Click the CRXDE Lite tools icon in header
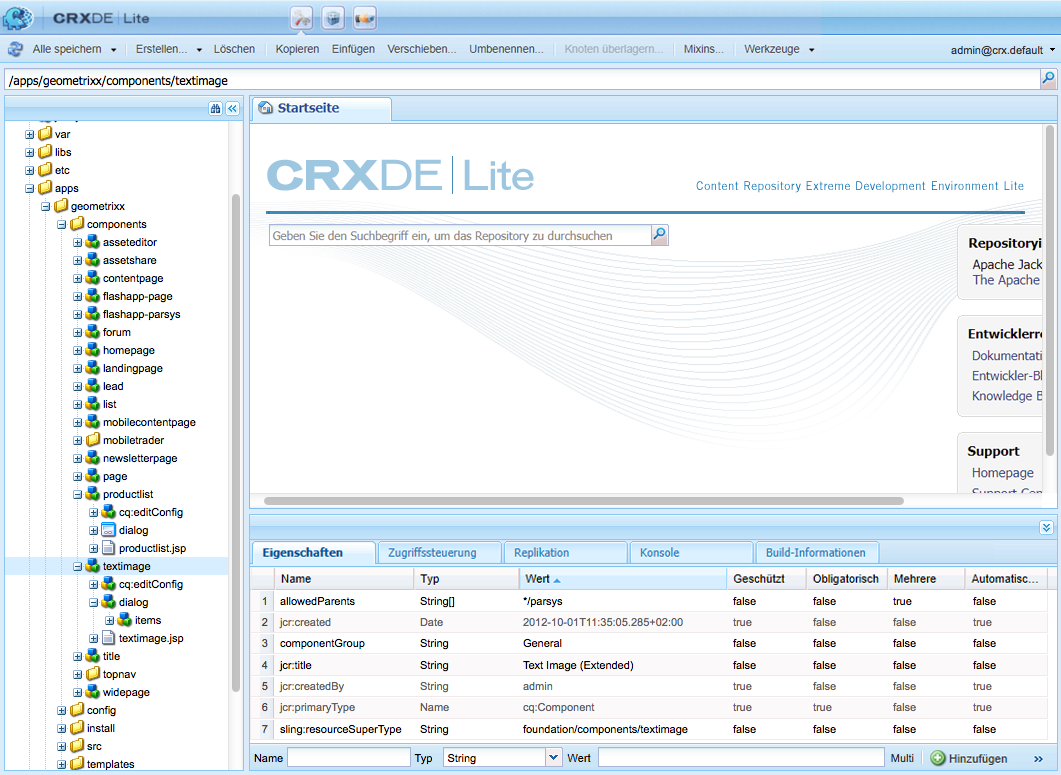Viewport: 1061px width, 775px height. click(302, 18)
